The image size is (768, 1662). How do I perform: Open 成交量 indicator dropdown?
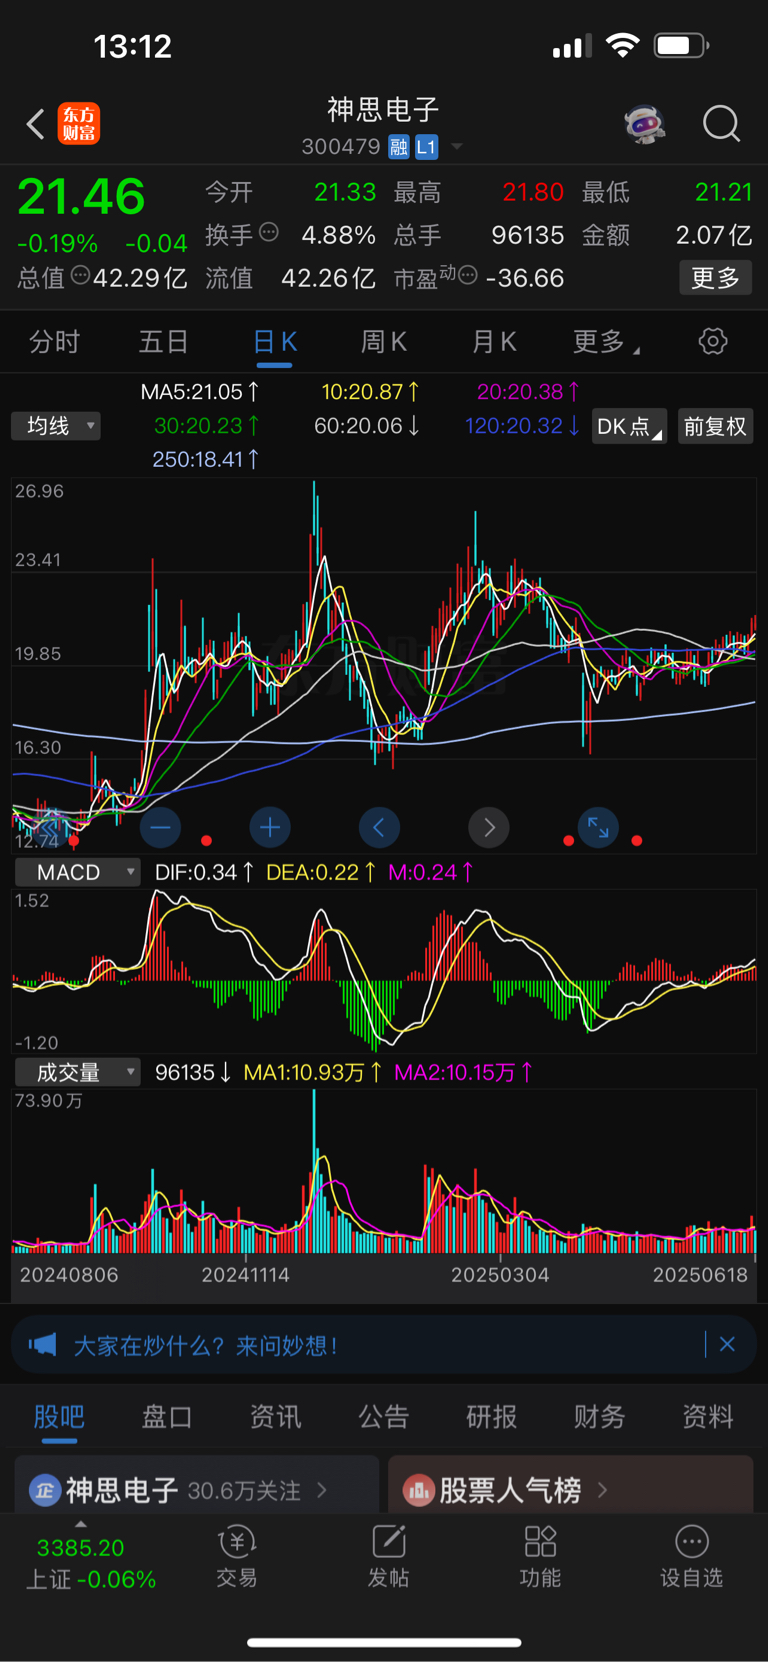[x=77, y=1072]
